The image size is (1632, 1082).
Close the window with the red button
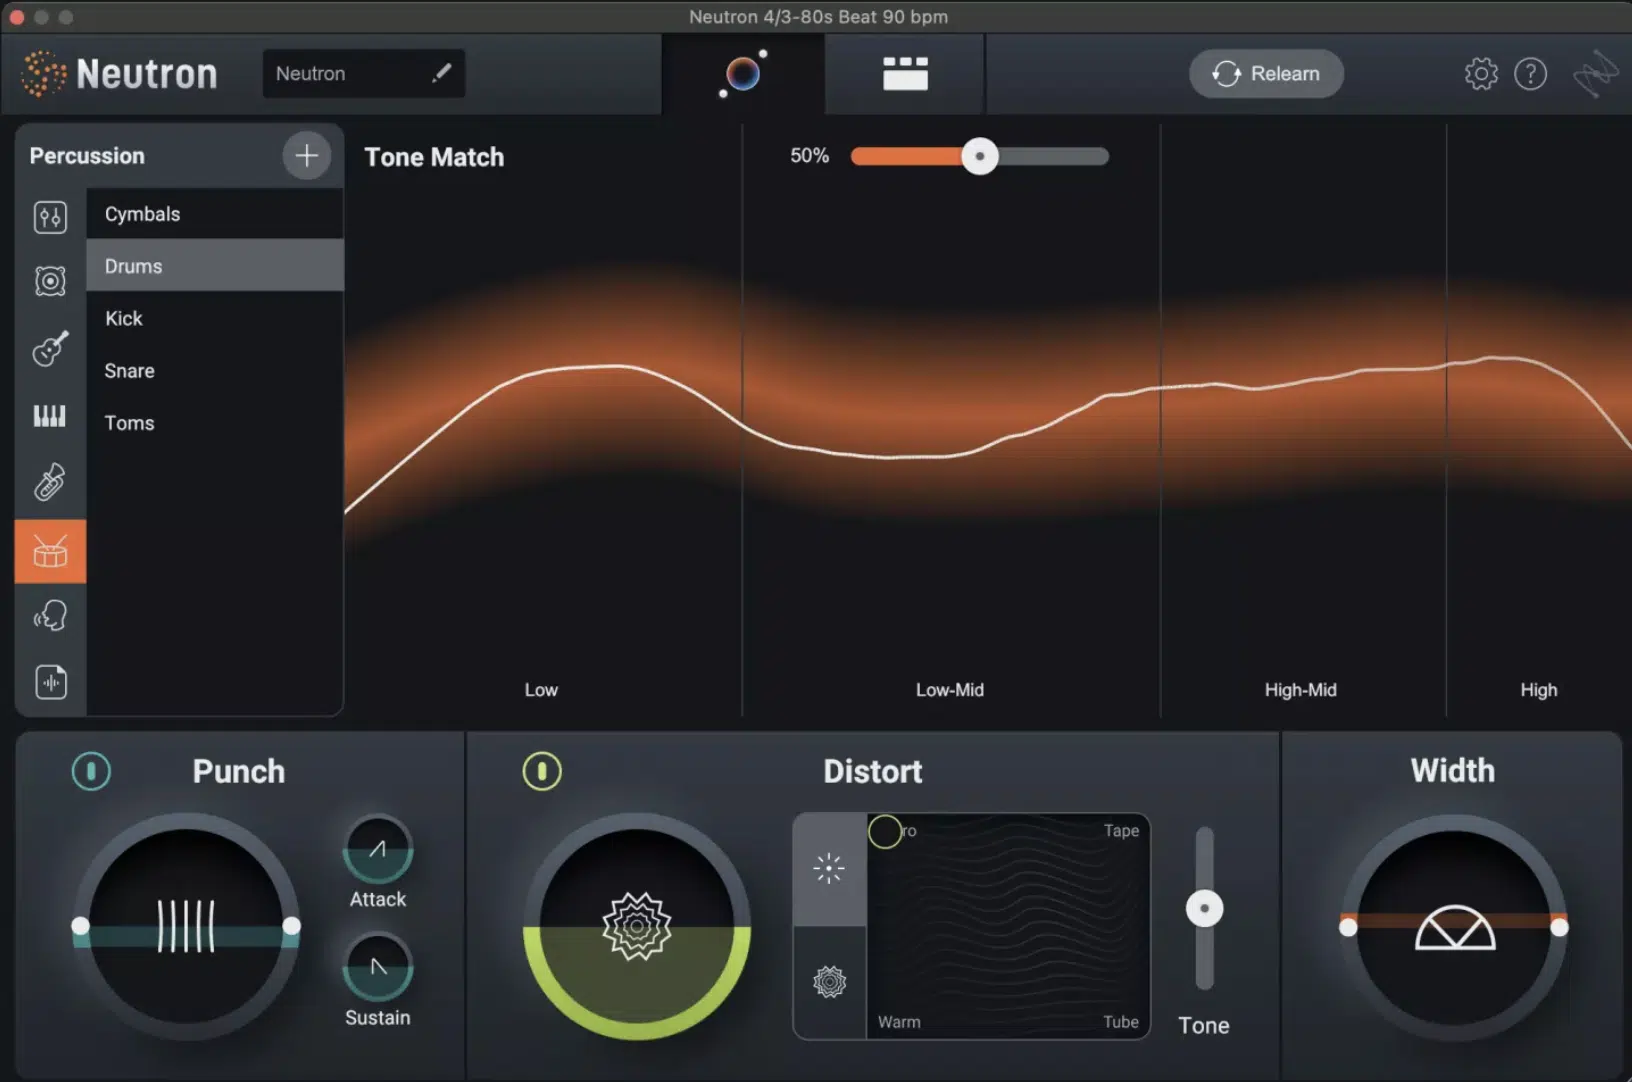click(x=17, y=16)
